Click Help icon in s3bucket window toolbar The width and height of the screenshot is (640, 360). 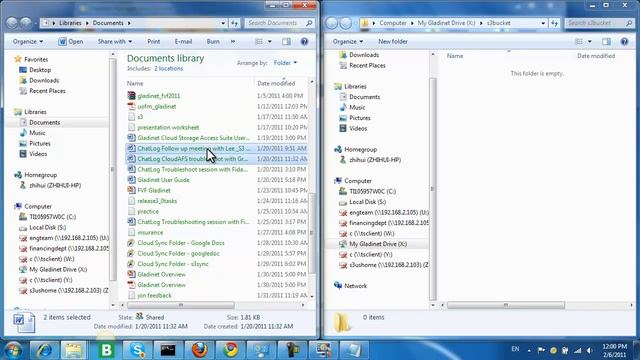tap(624, 42)
